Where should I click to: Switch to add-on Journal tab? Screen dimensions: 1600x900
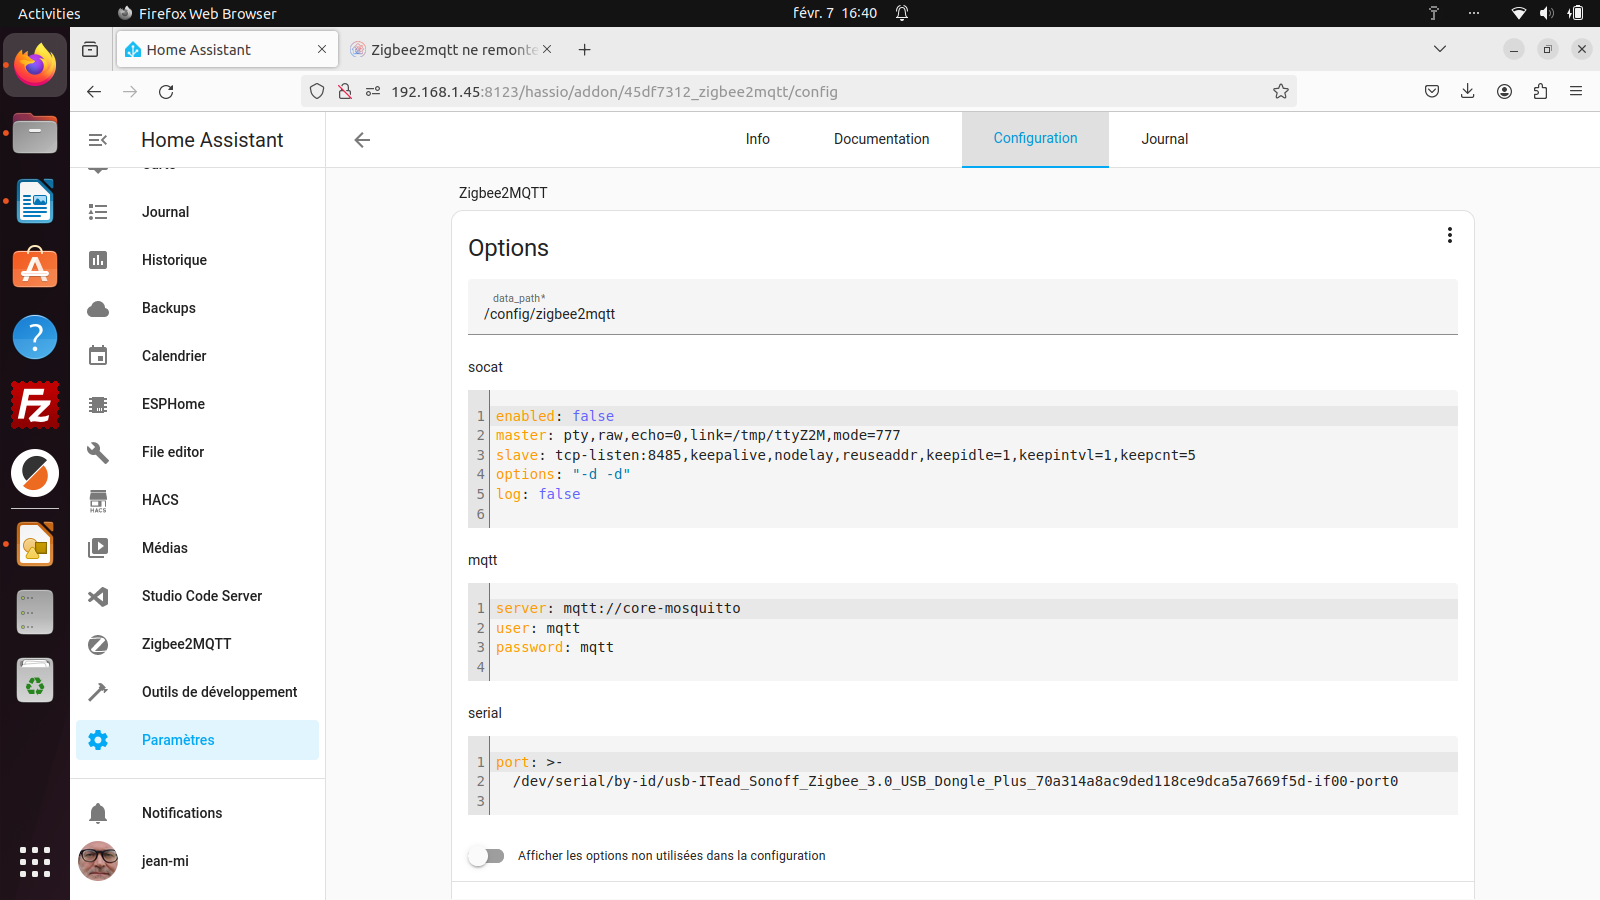1165,139
